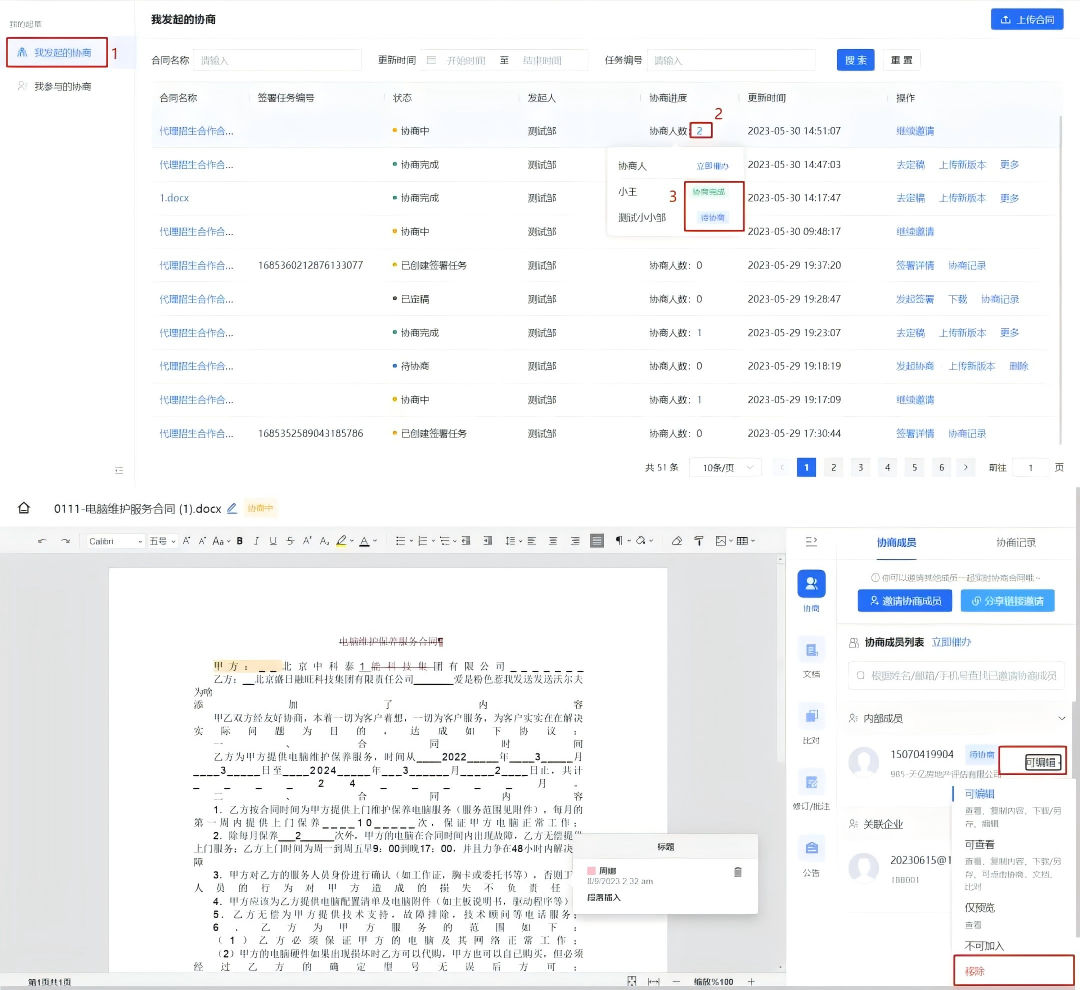Click the undo arrow in editor toolbar
This screenshot has width=1080, height=990.
point(42,541)
